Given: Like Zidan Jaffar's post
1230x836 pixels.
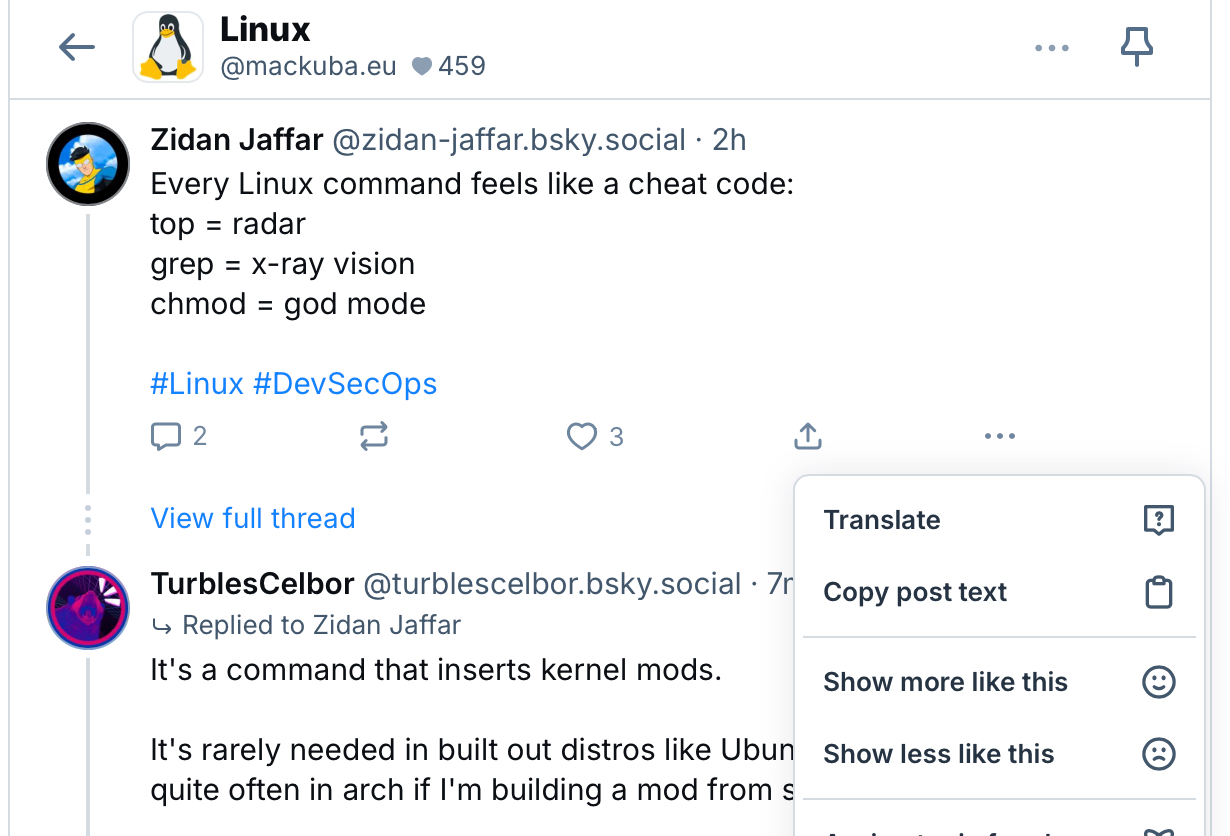Looking at the screenshot, I should (x=582, y=437).
